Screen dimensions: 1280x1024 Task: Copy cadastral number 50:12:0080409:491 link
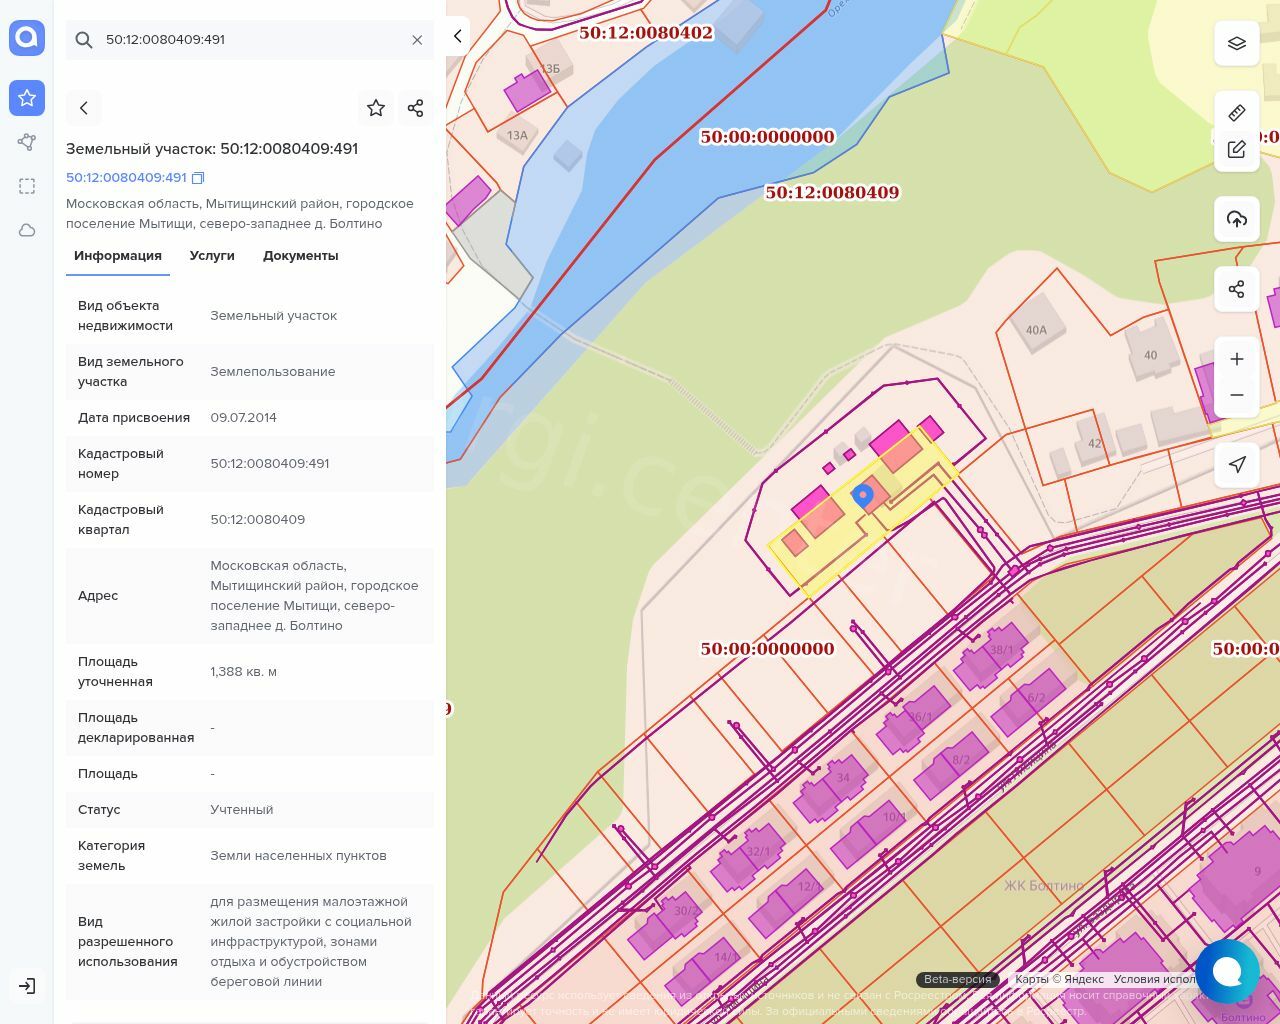click(198, 178)
